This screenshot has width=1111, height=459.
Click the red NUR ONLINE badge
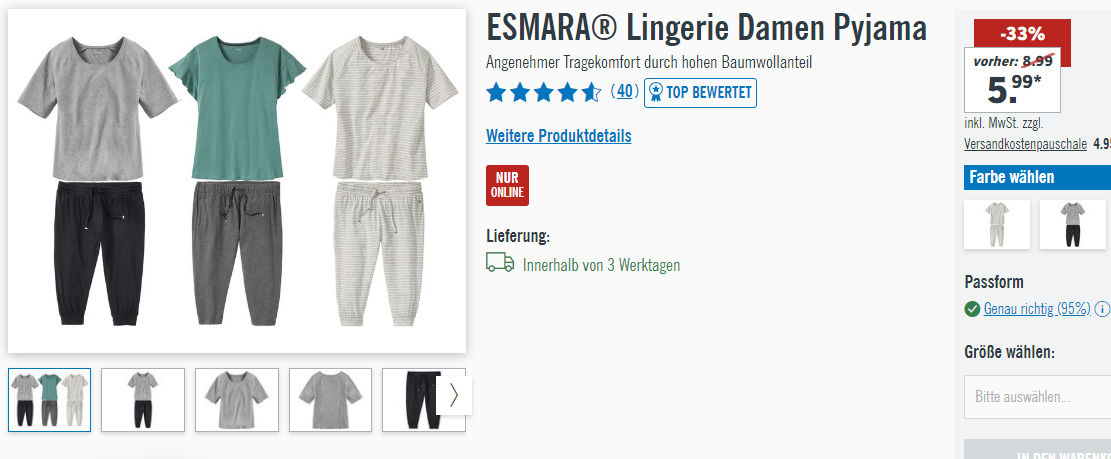point(507,186)
